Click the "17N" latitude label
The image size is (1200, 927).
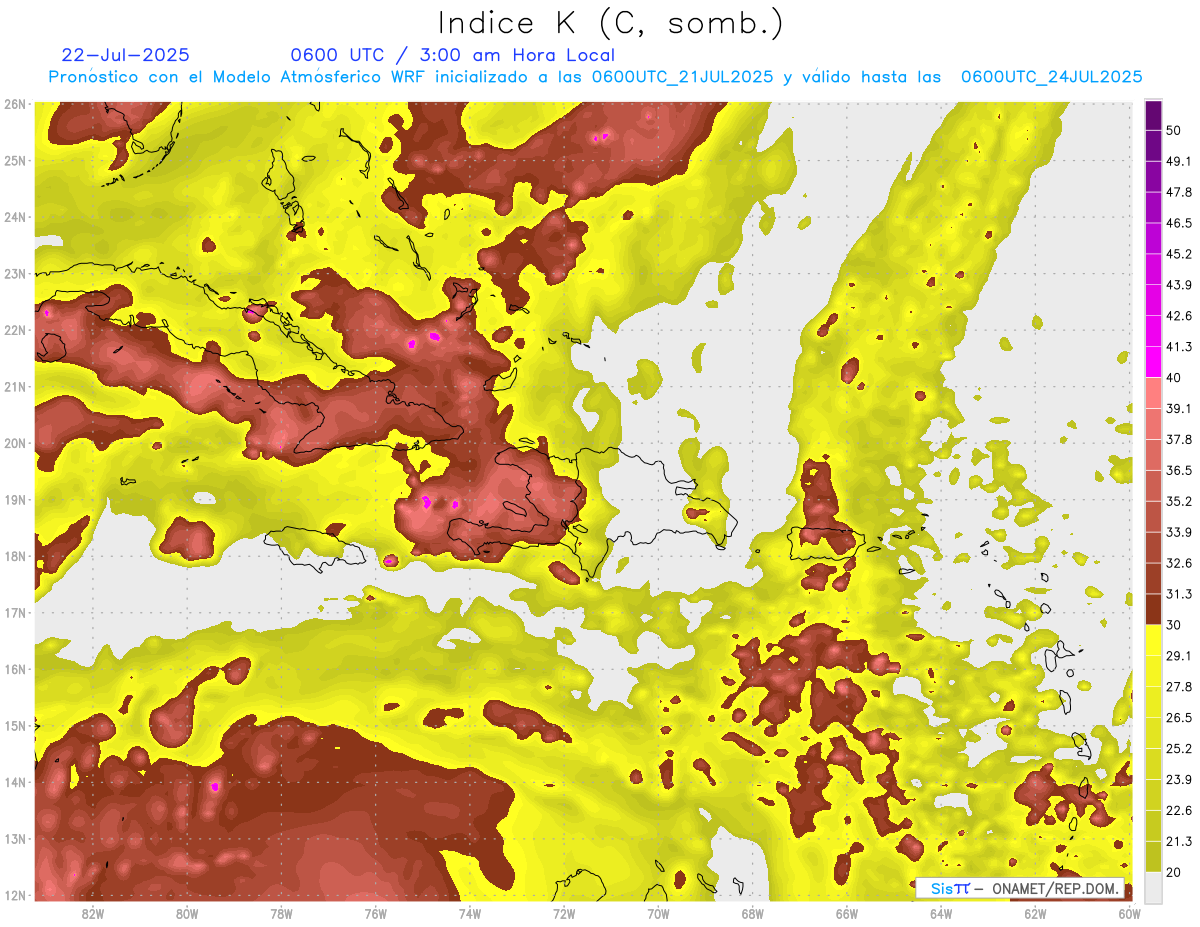click(15, 613)
